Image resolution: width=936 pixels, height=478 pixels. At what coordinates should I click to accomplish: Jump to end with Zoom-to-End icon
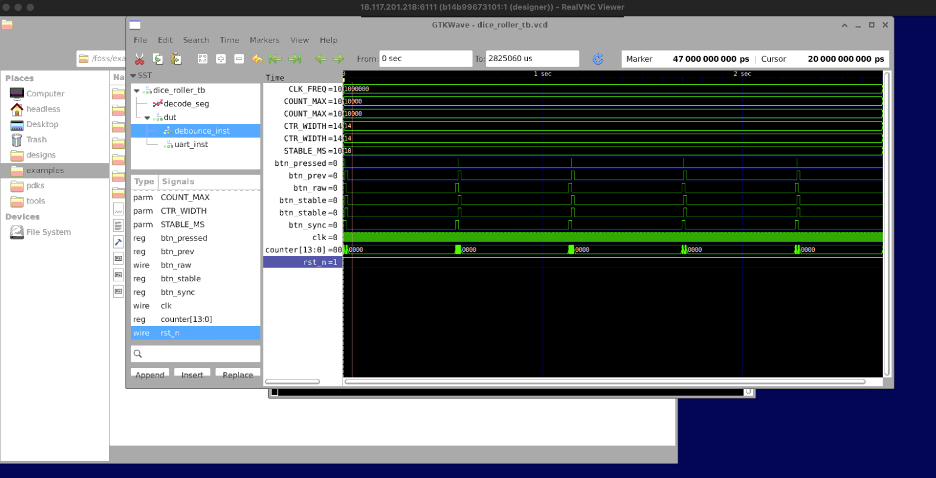click(294, 59)
